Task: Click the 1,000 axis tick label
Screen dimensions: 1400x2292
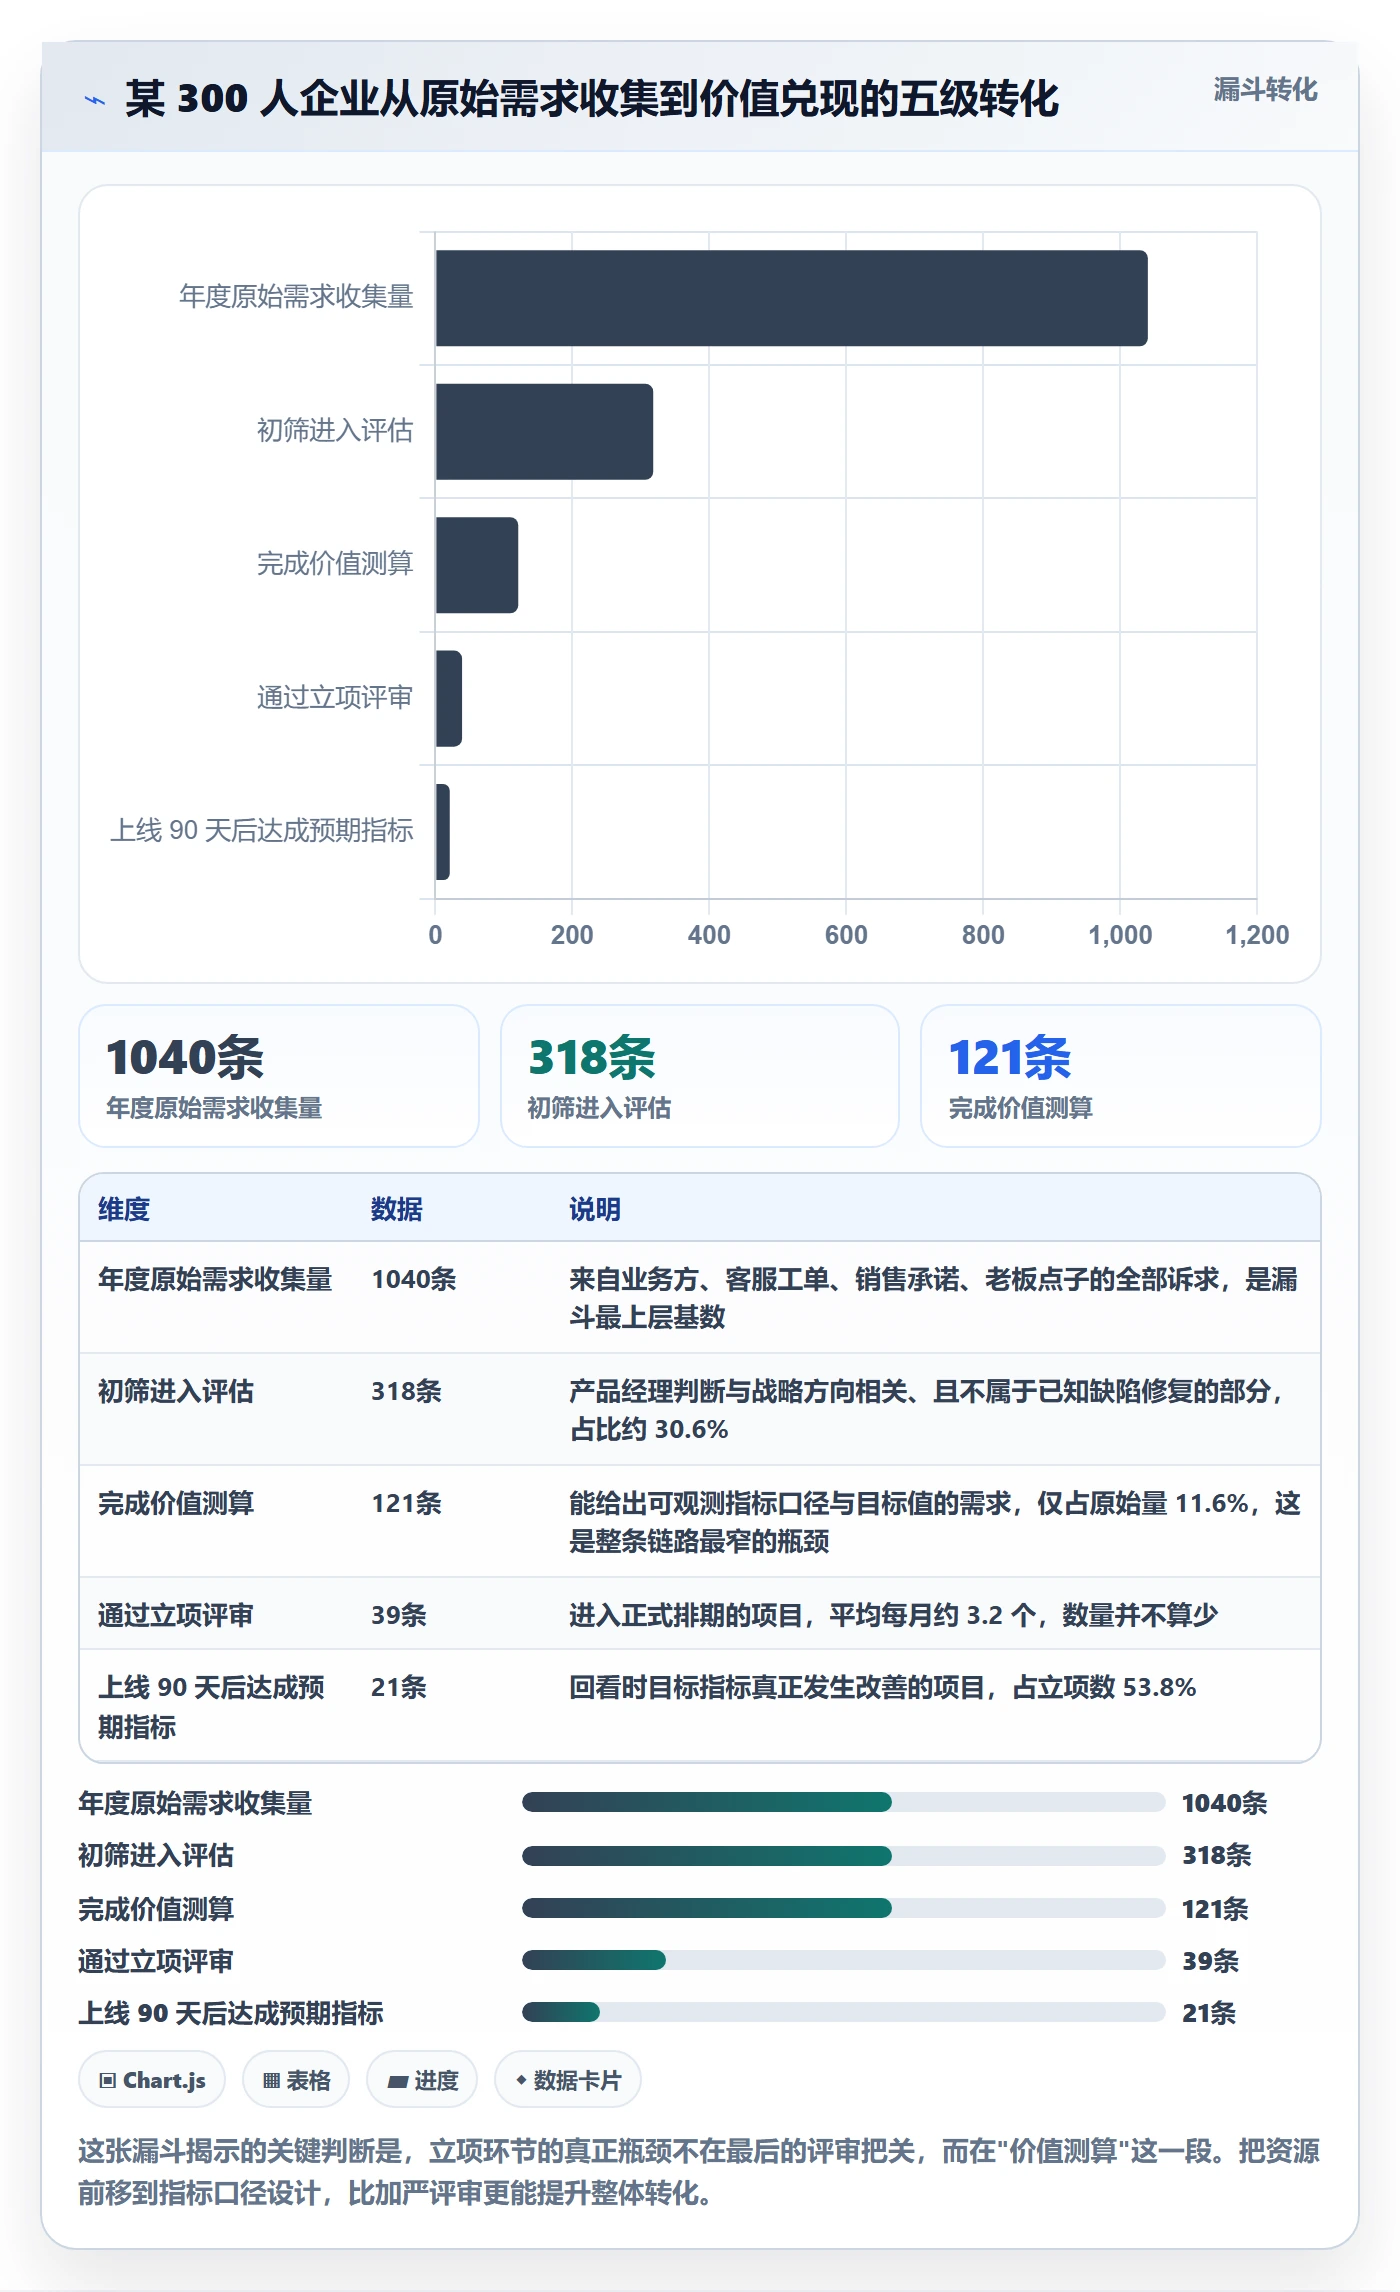Action: (x=1120, y=935)
